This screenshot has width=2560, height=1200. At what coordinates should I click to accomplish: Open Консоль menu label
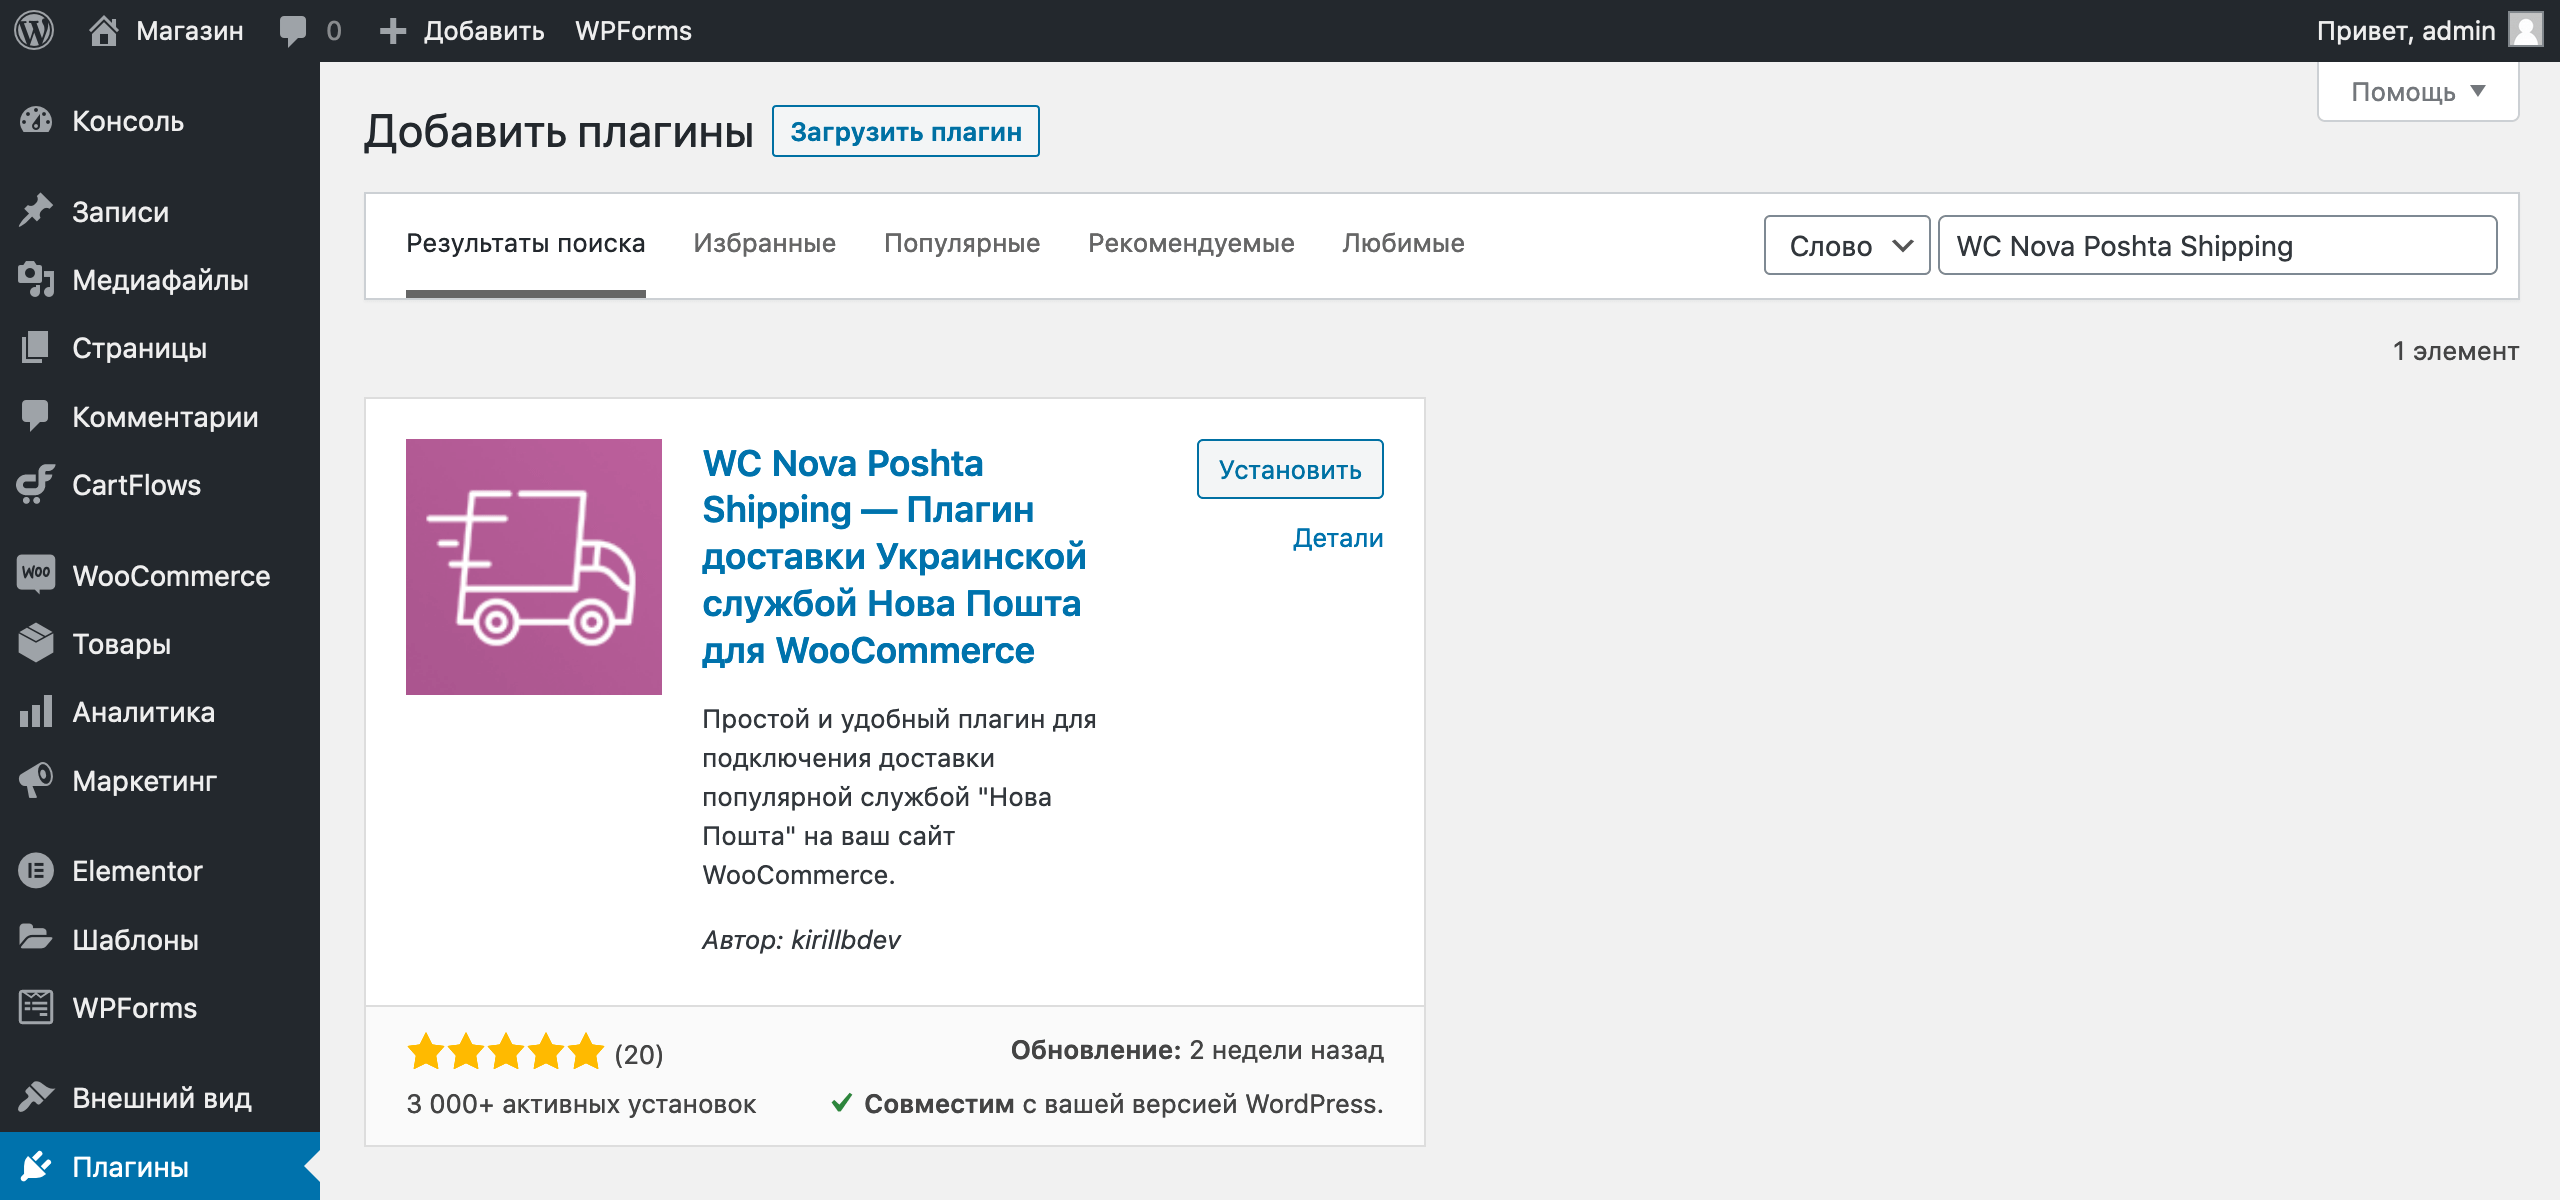(128, 121)
